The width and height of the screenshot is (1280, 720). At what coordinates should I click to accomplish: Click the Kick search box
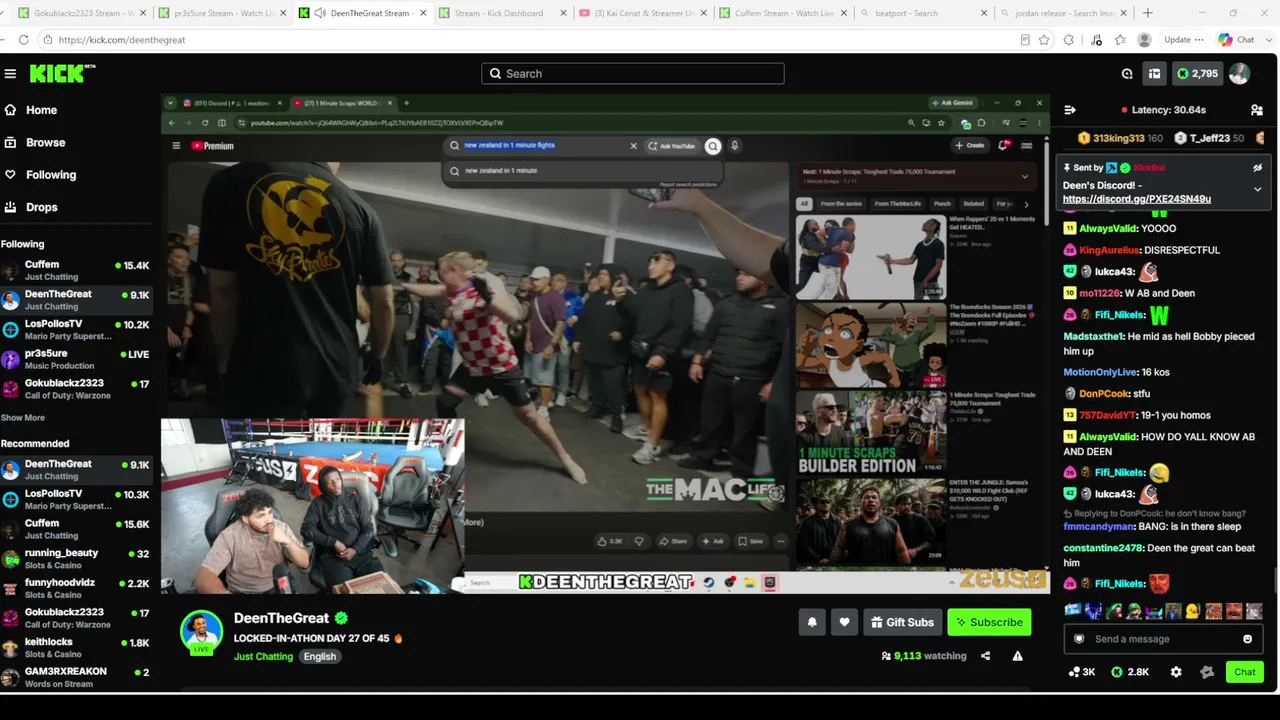pos(633,74)
